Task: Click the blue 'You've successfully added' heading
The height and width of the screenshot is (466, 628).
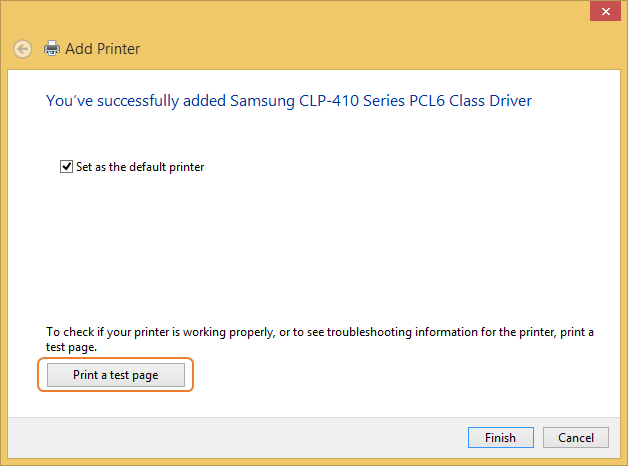Action: tap(289, 101)
